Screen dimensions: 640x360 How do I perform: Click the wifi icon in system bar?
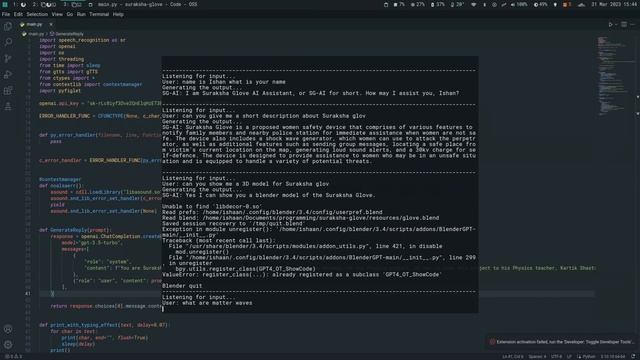[x=473, y=4]
